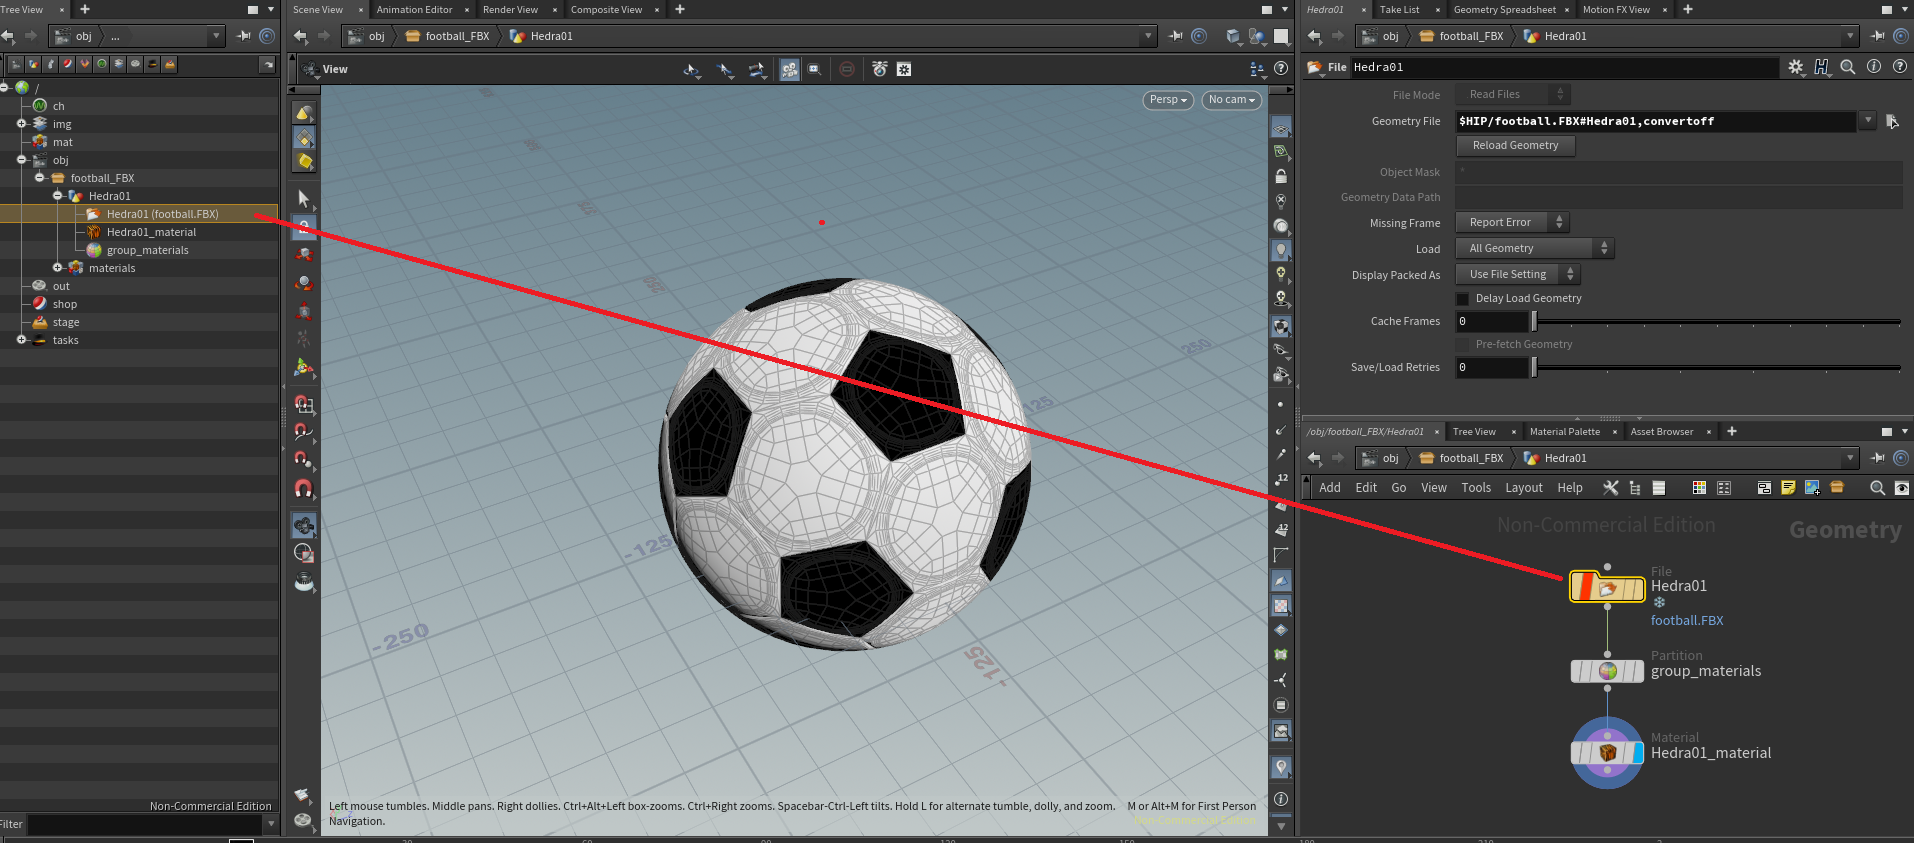Switch to the Geometry Spreadsheet tab
1914x843 pixels.
click(x=1504, y=10)
